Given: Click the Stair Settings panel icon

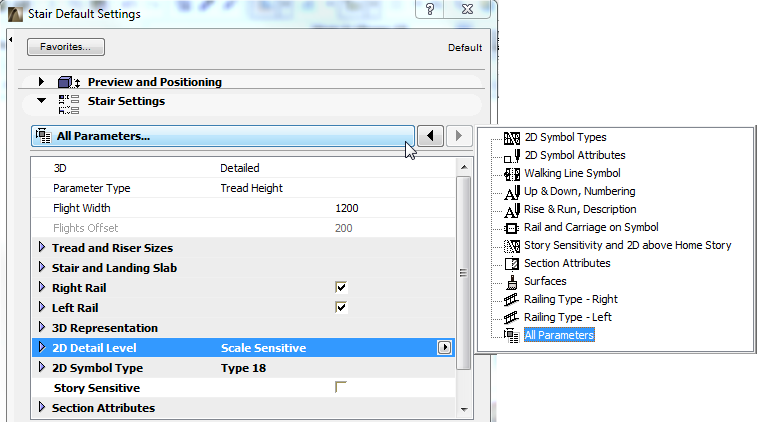Looking at the screenshot, I should 69,104.
